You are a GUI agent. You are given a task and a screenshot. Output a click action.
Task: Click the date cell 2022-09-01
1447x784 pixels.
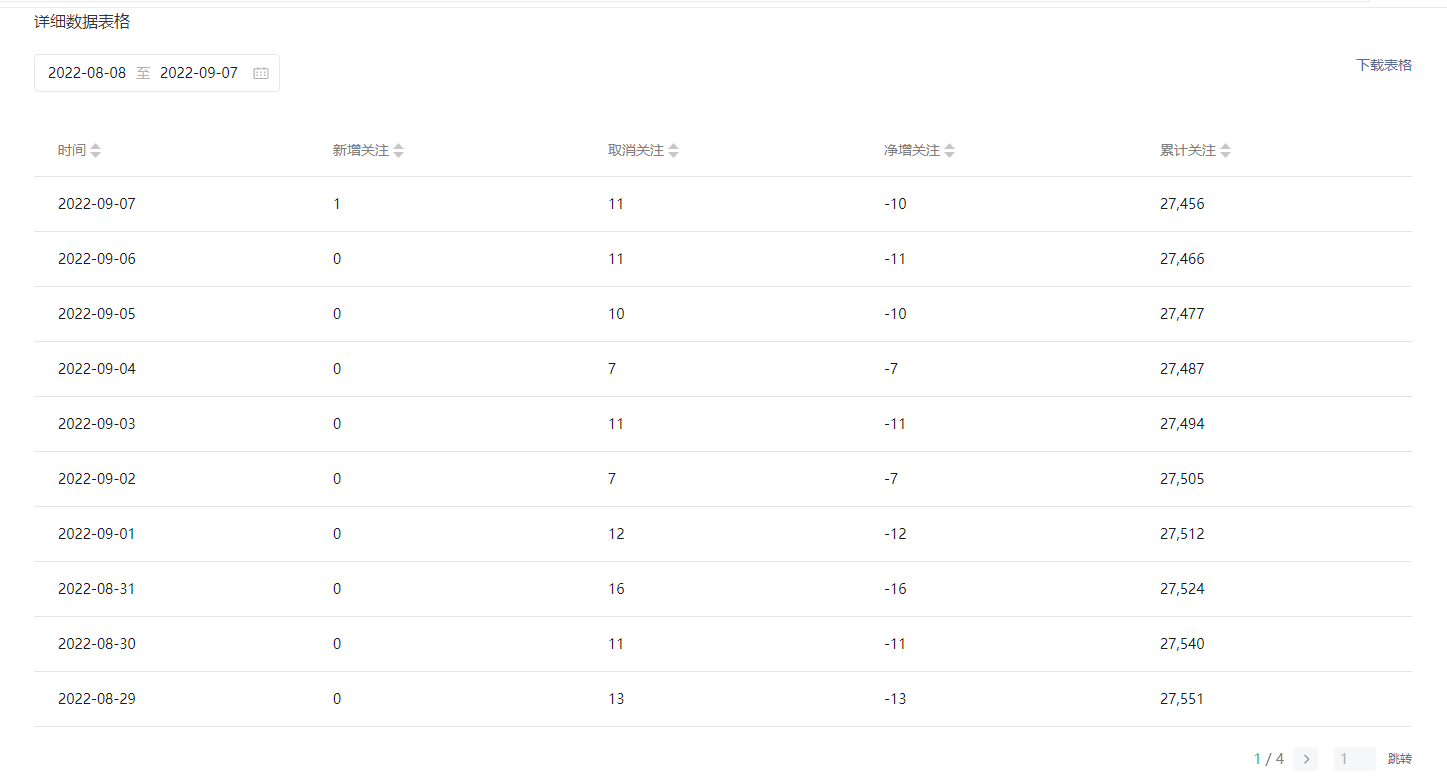pyautogui.click(x=96, y=534)
